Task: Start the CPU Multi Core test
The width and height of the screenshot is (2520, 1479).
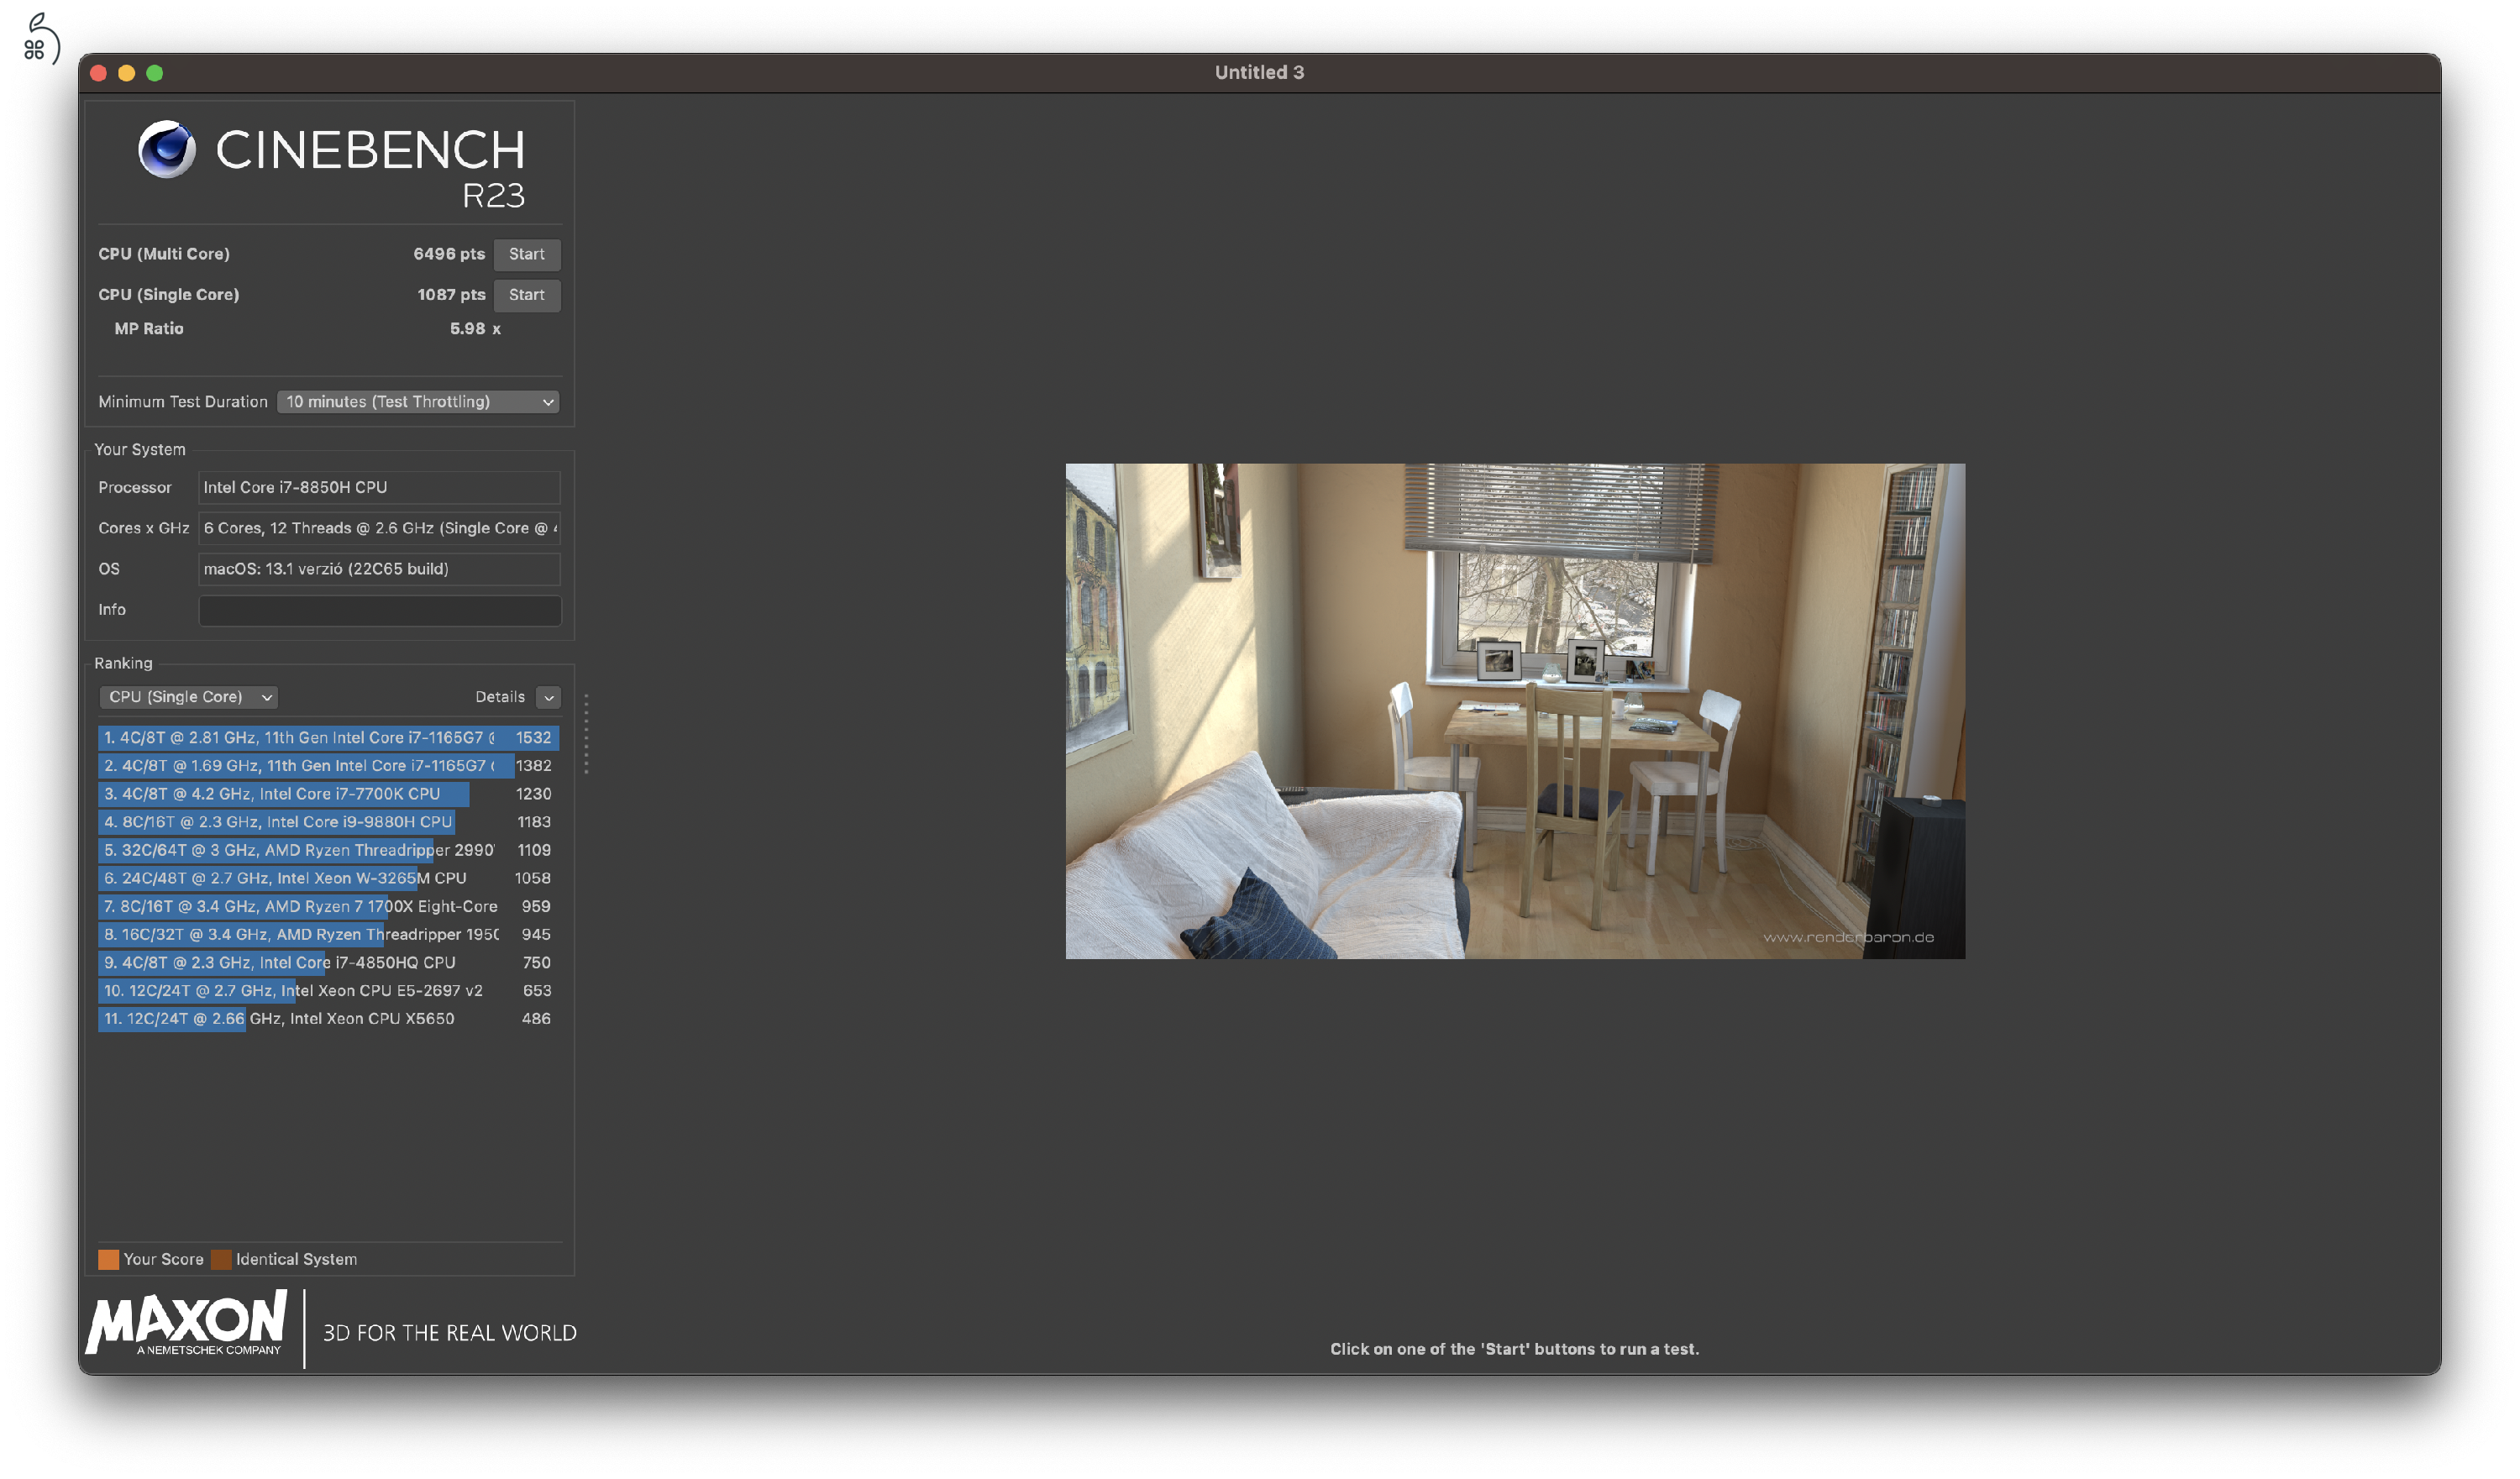Action: pyautogui.click(x=527, y=254)
